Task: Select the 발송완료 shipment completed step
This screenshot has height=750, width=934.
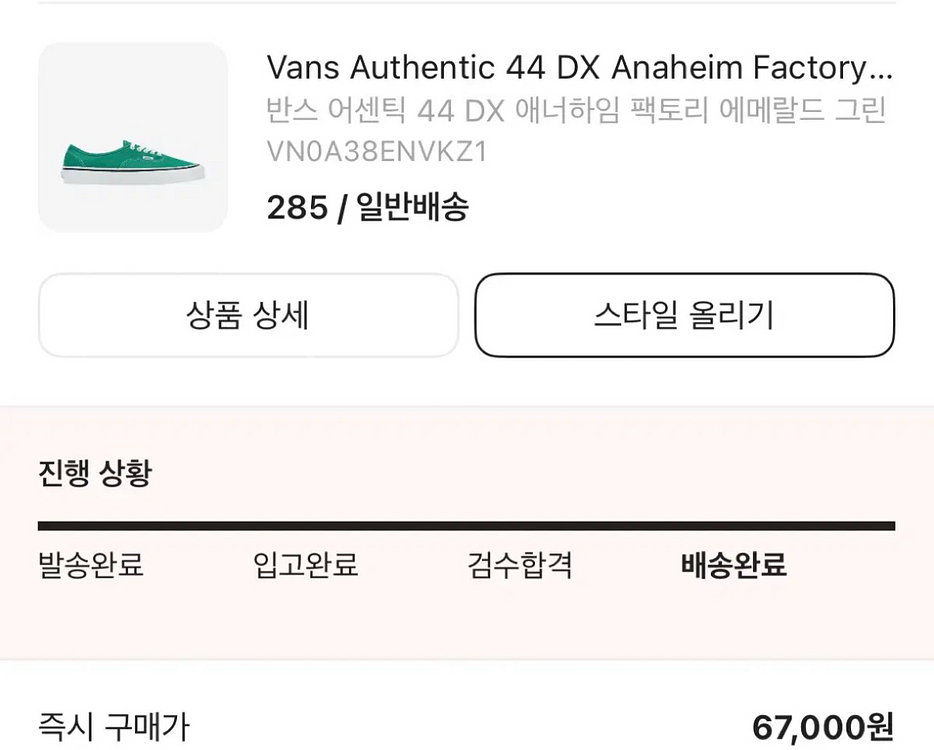Action: [89, 565]
